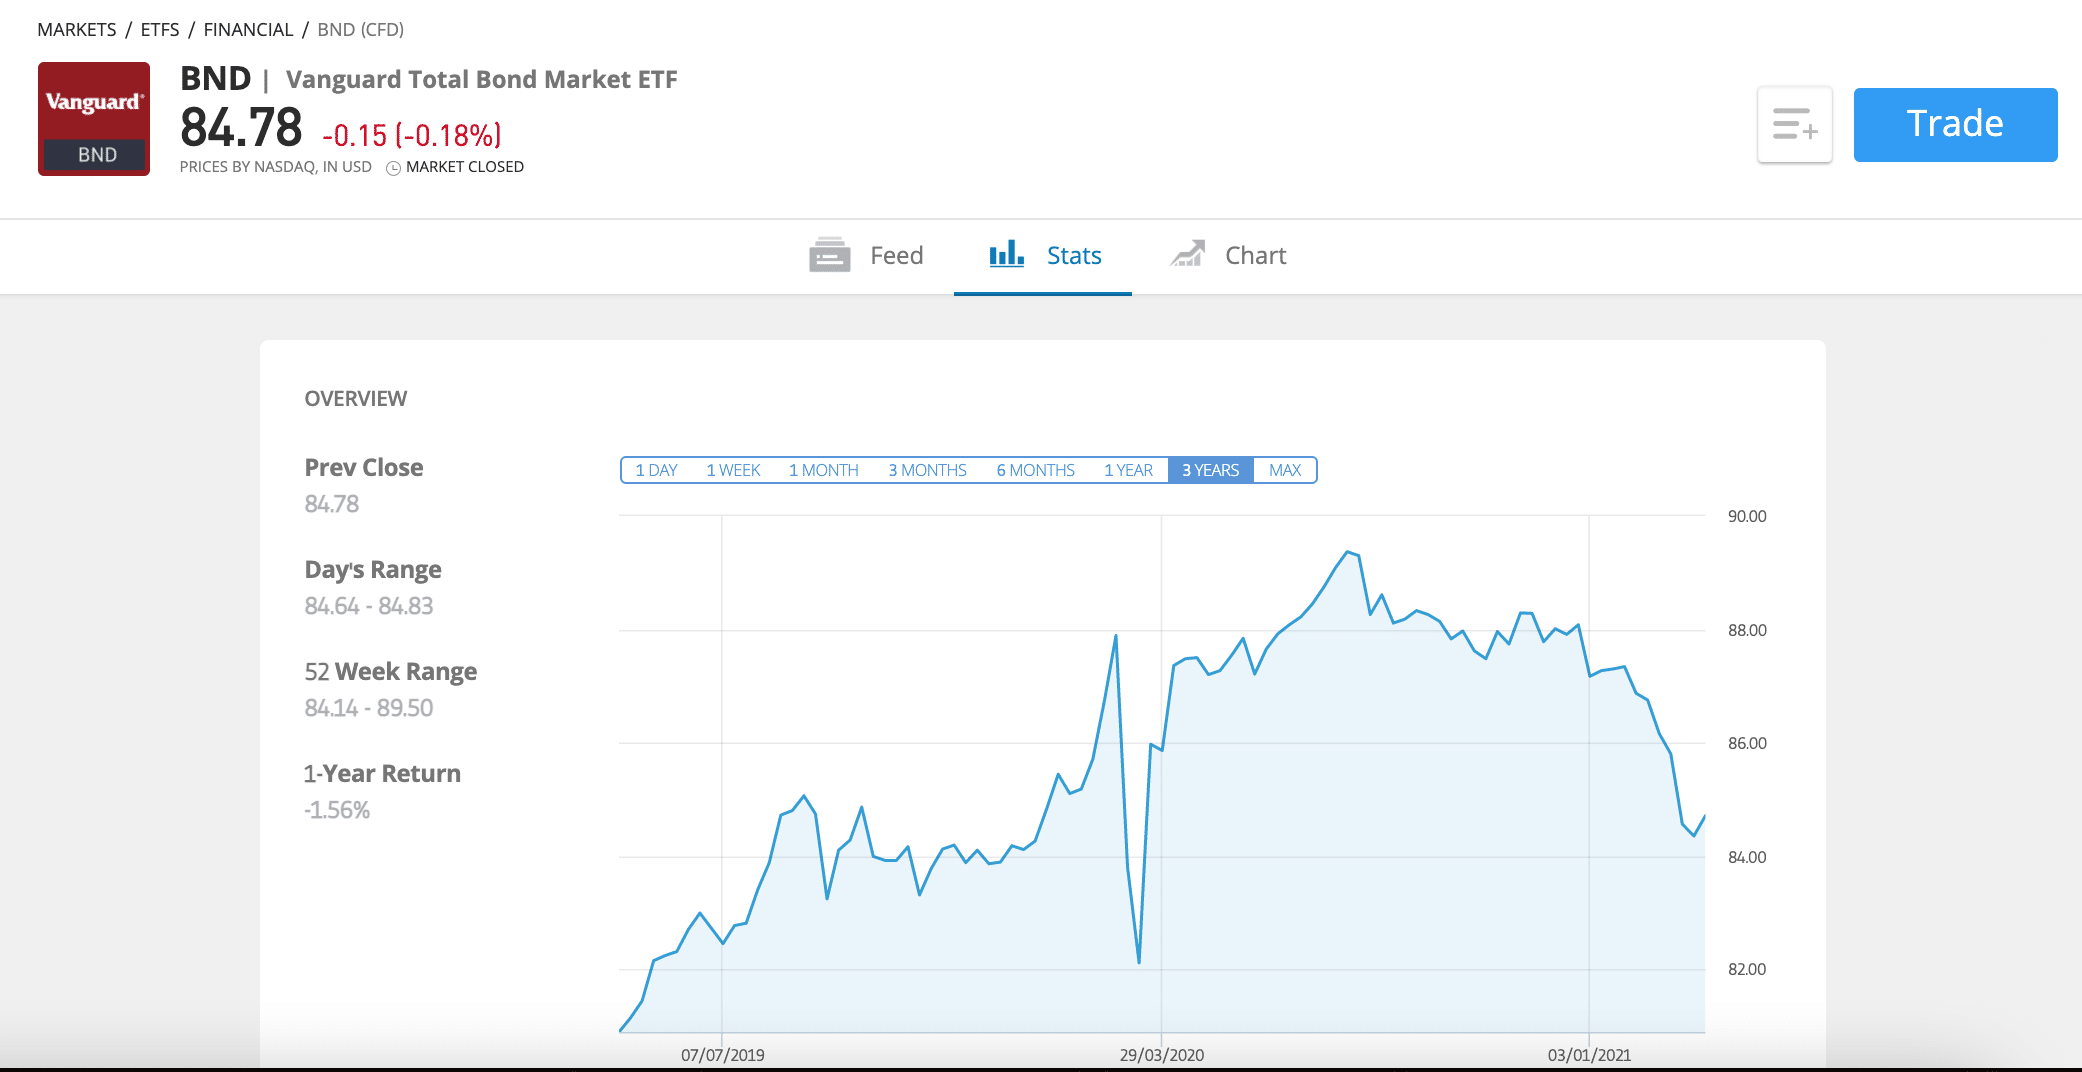Click the Feed newspaper icon
Image resolution: width=2082 pixels, height=1072 pixels.
pos(829,255)
